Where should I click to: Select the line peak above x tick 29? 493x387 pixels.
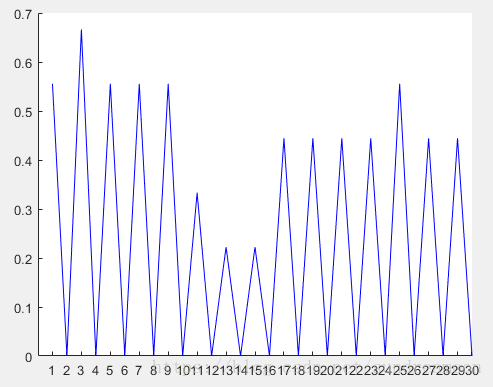457,139
